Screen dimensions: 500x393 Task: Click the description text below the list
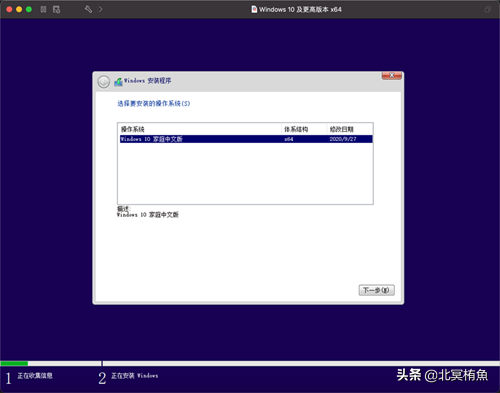coord(148,215)
